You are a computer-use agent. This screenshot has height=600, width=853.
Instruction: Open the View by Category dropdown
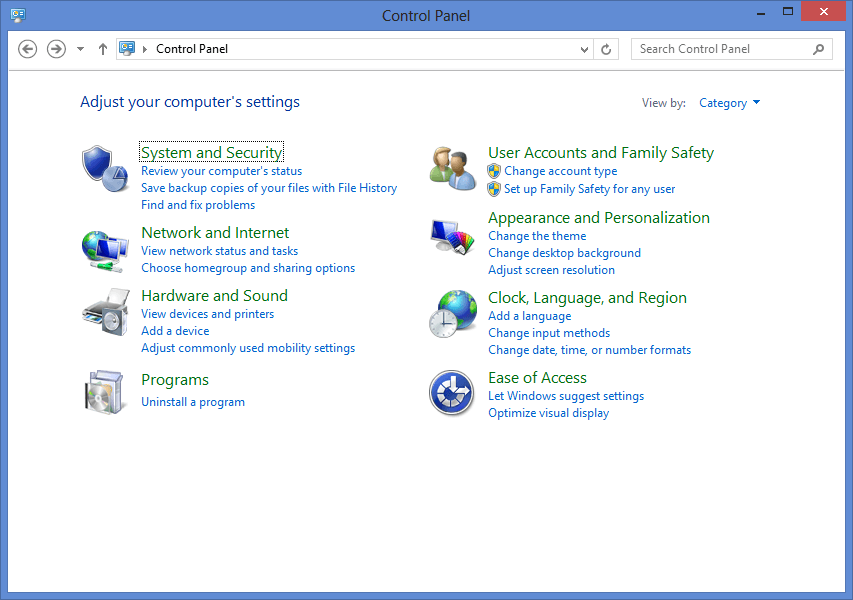[x=730, y=103]
